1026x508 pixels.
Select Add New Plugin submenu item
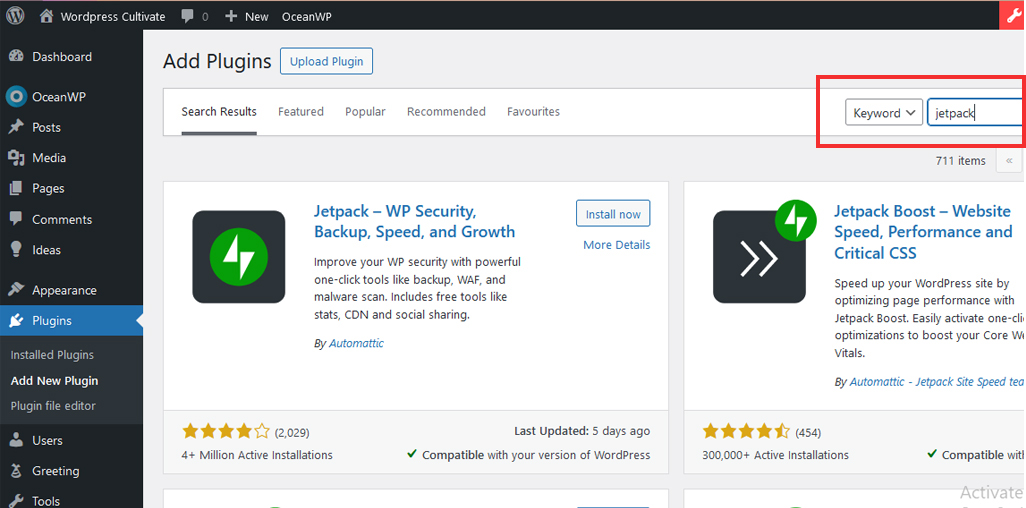point(54,380)
